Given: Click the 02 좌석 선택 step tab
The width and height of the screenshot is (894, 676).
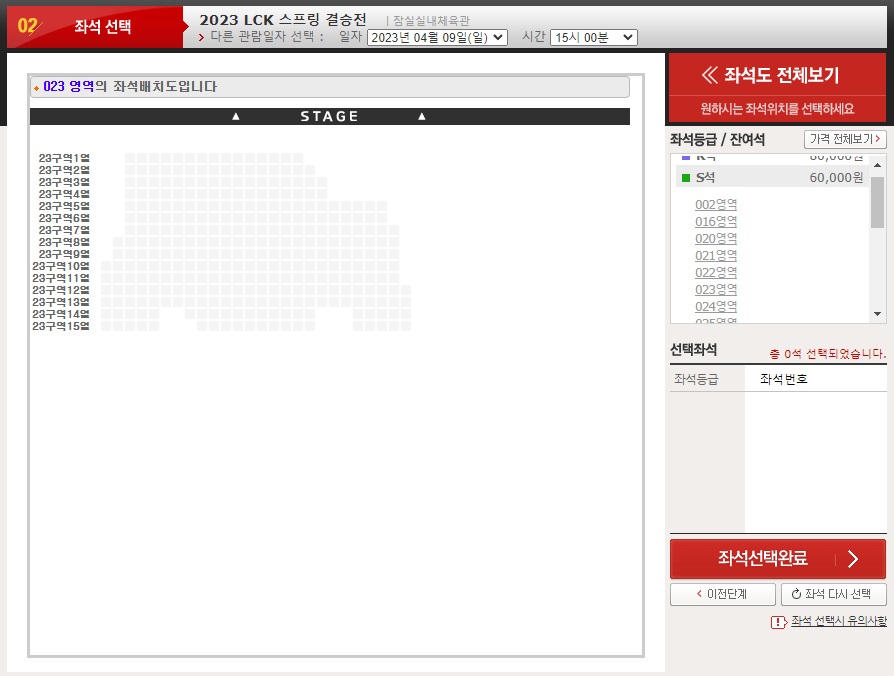Looking at the screenshot, I should pos(95,27).
